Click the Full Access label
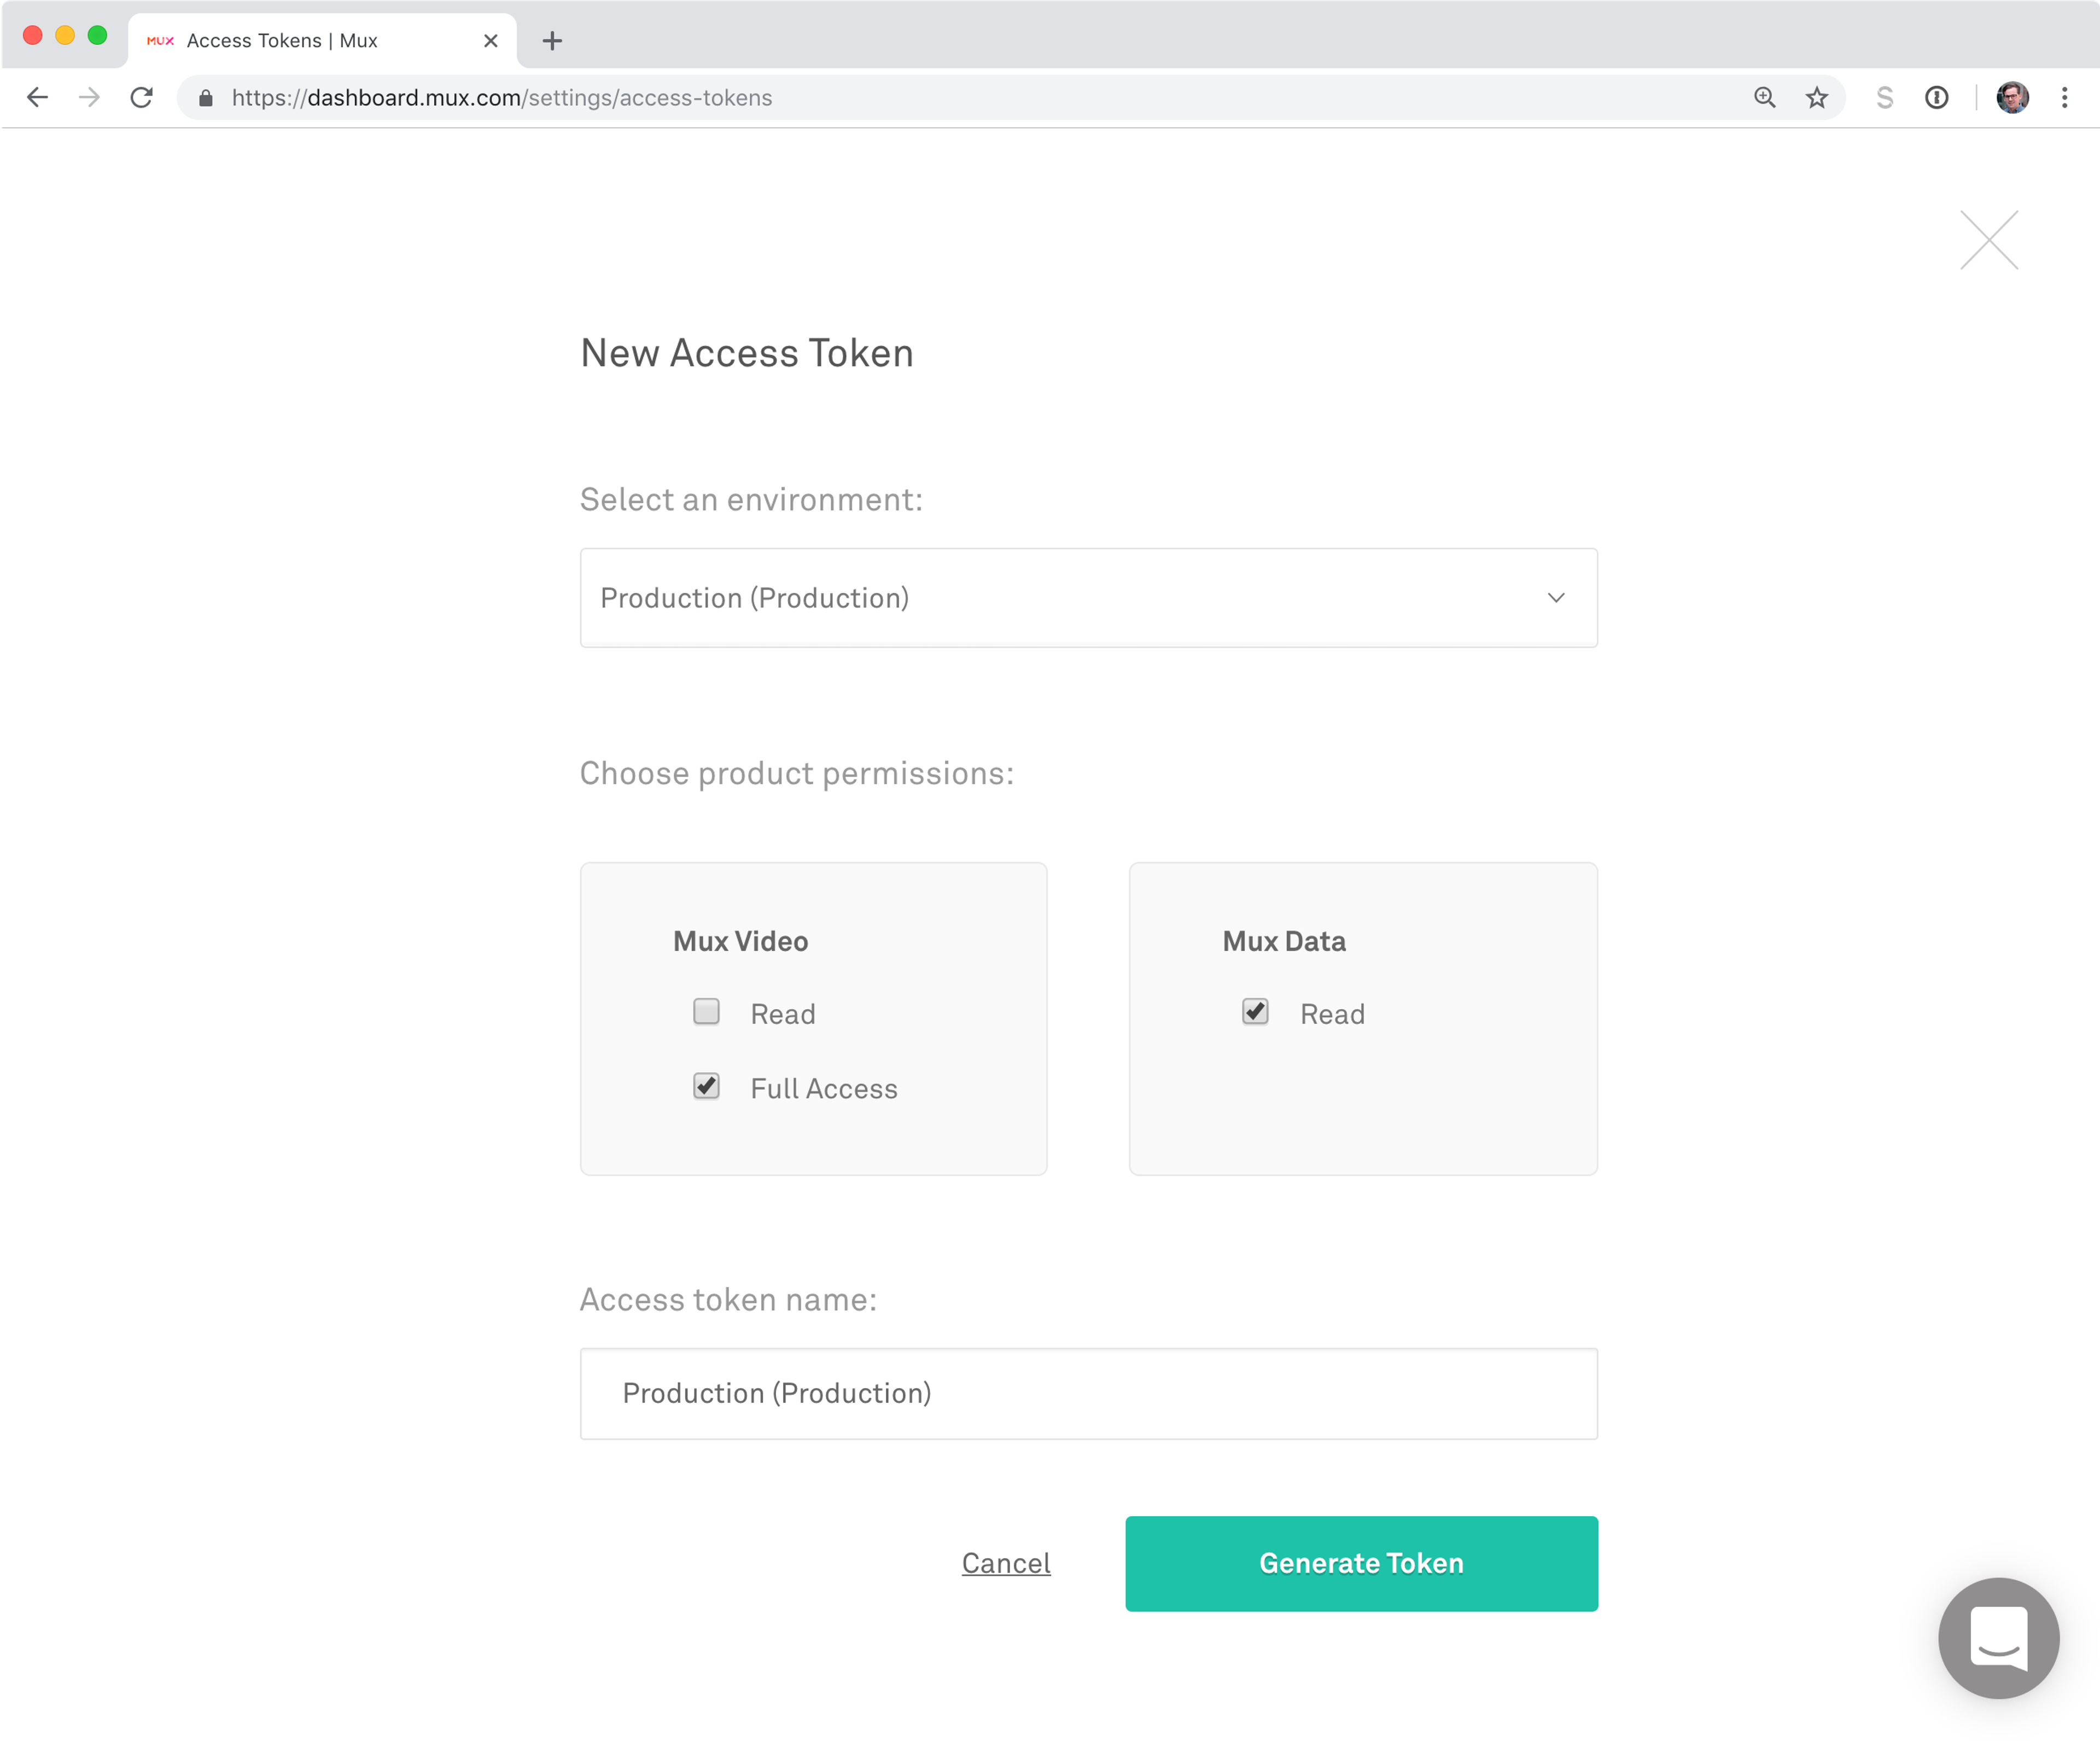 tap(824, 1088)
